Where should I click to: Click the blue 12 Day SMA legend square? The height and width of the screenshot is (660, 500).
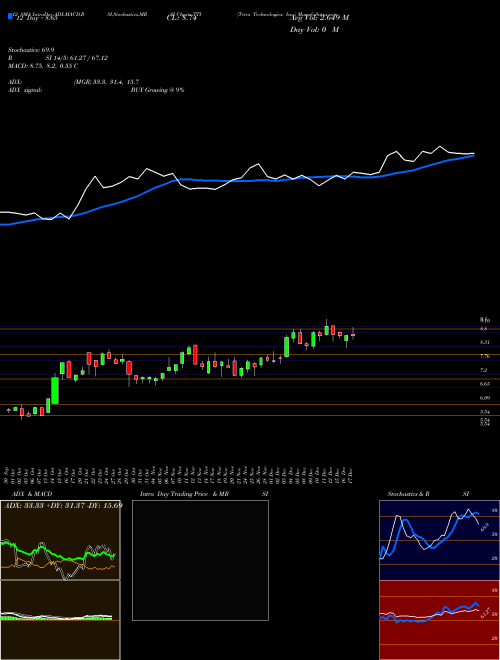(x=10, y=17)
